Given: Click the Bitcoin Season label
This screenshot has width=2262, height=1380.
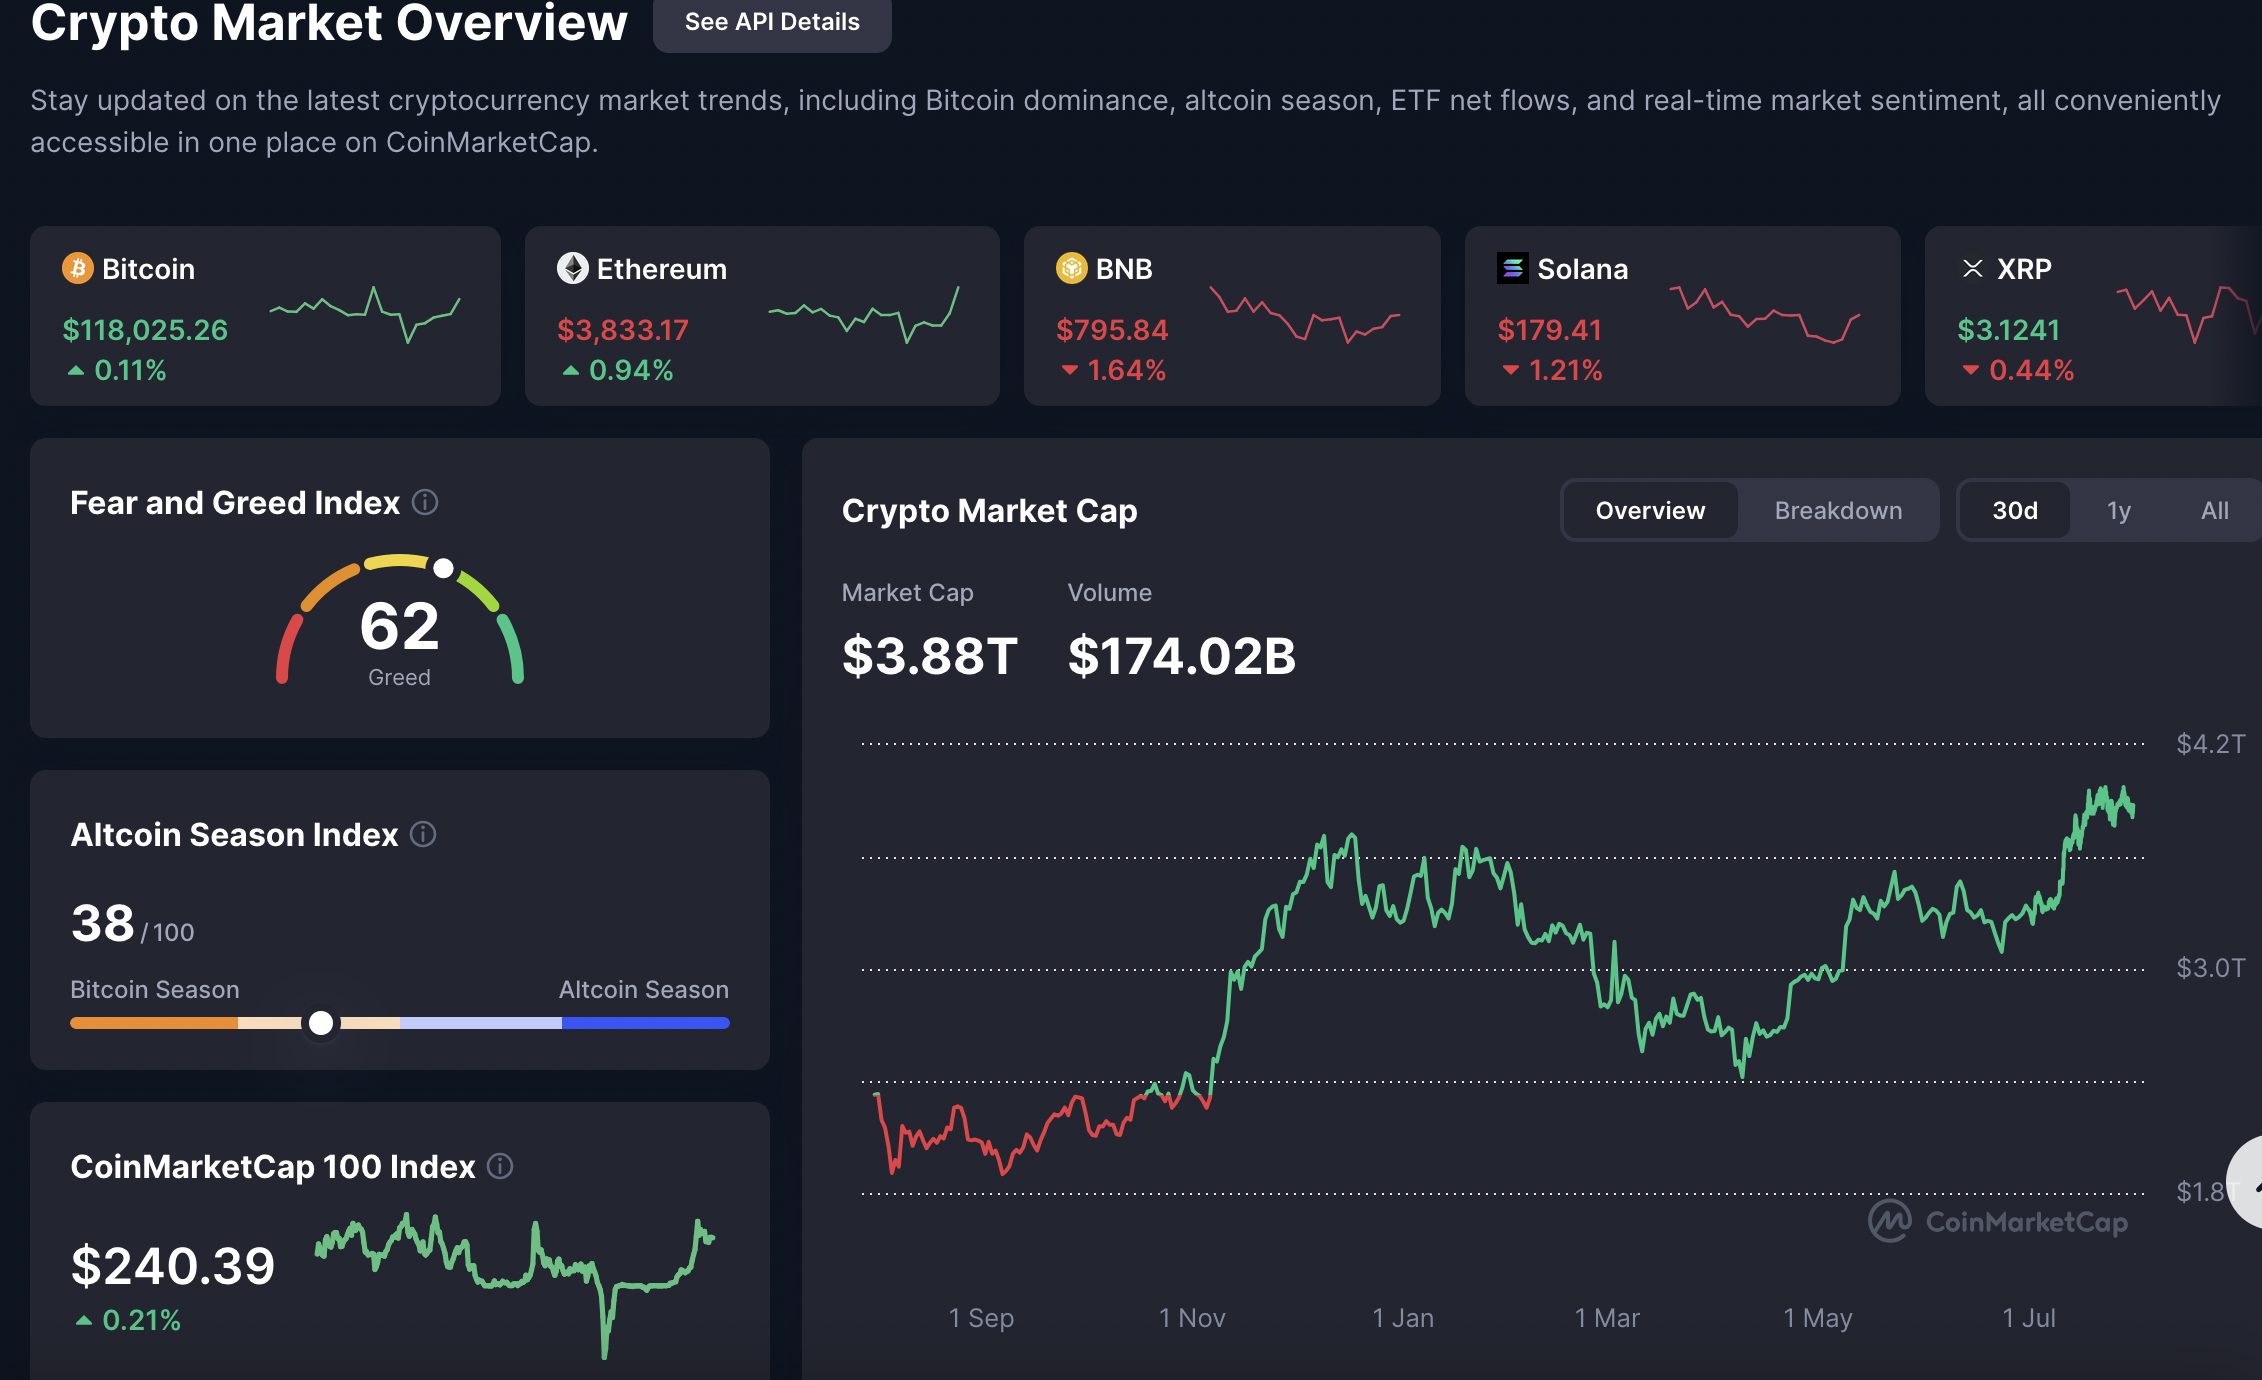Looking at the screenshot, I should click(x=155, y=989).
